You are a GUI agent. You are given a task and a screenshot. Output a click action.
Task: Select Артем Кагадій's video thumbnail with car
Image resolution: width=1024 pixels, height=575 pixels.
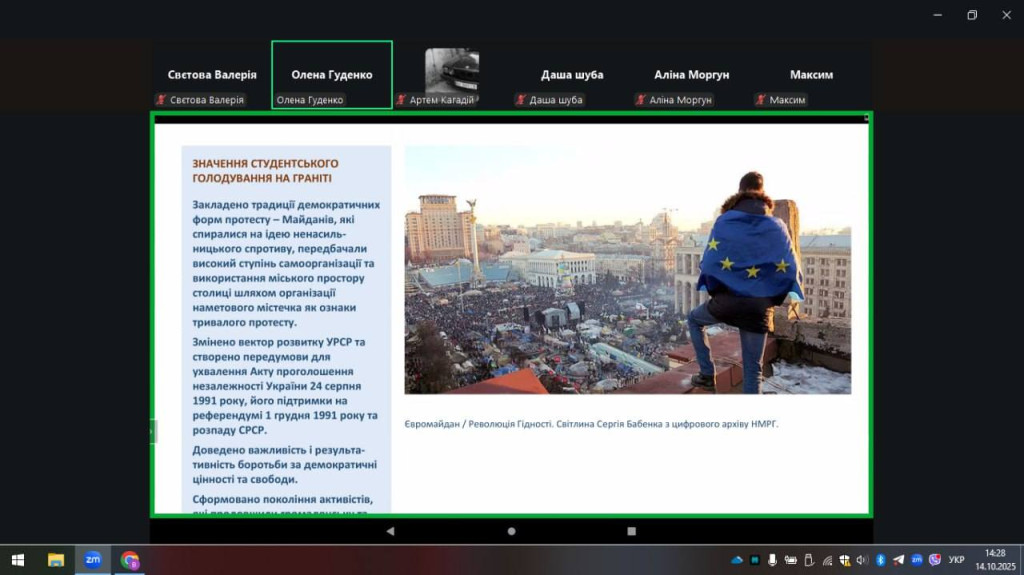click(x=452, y=70)
